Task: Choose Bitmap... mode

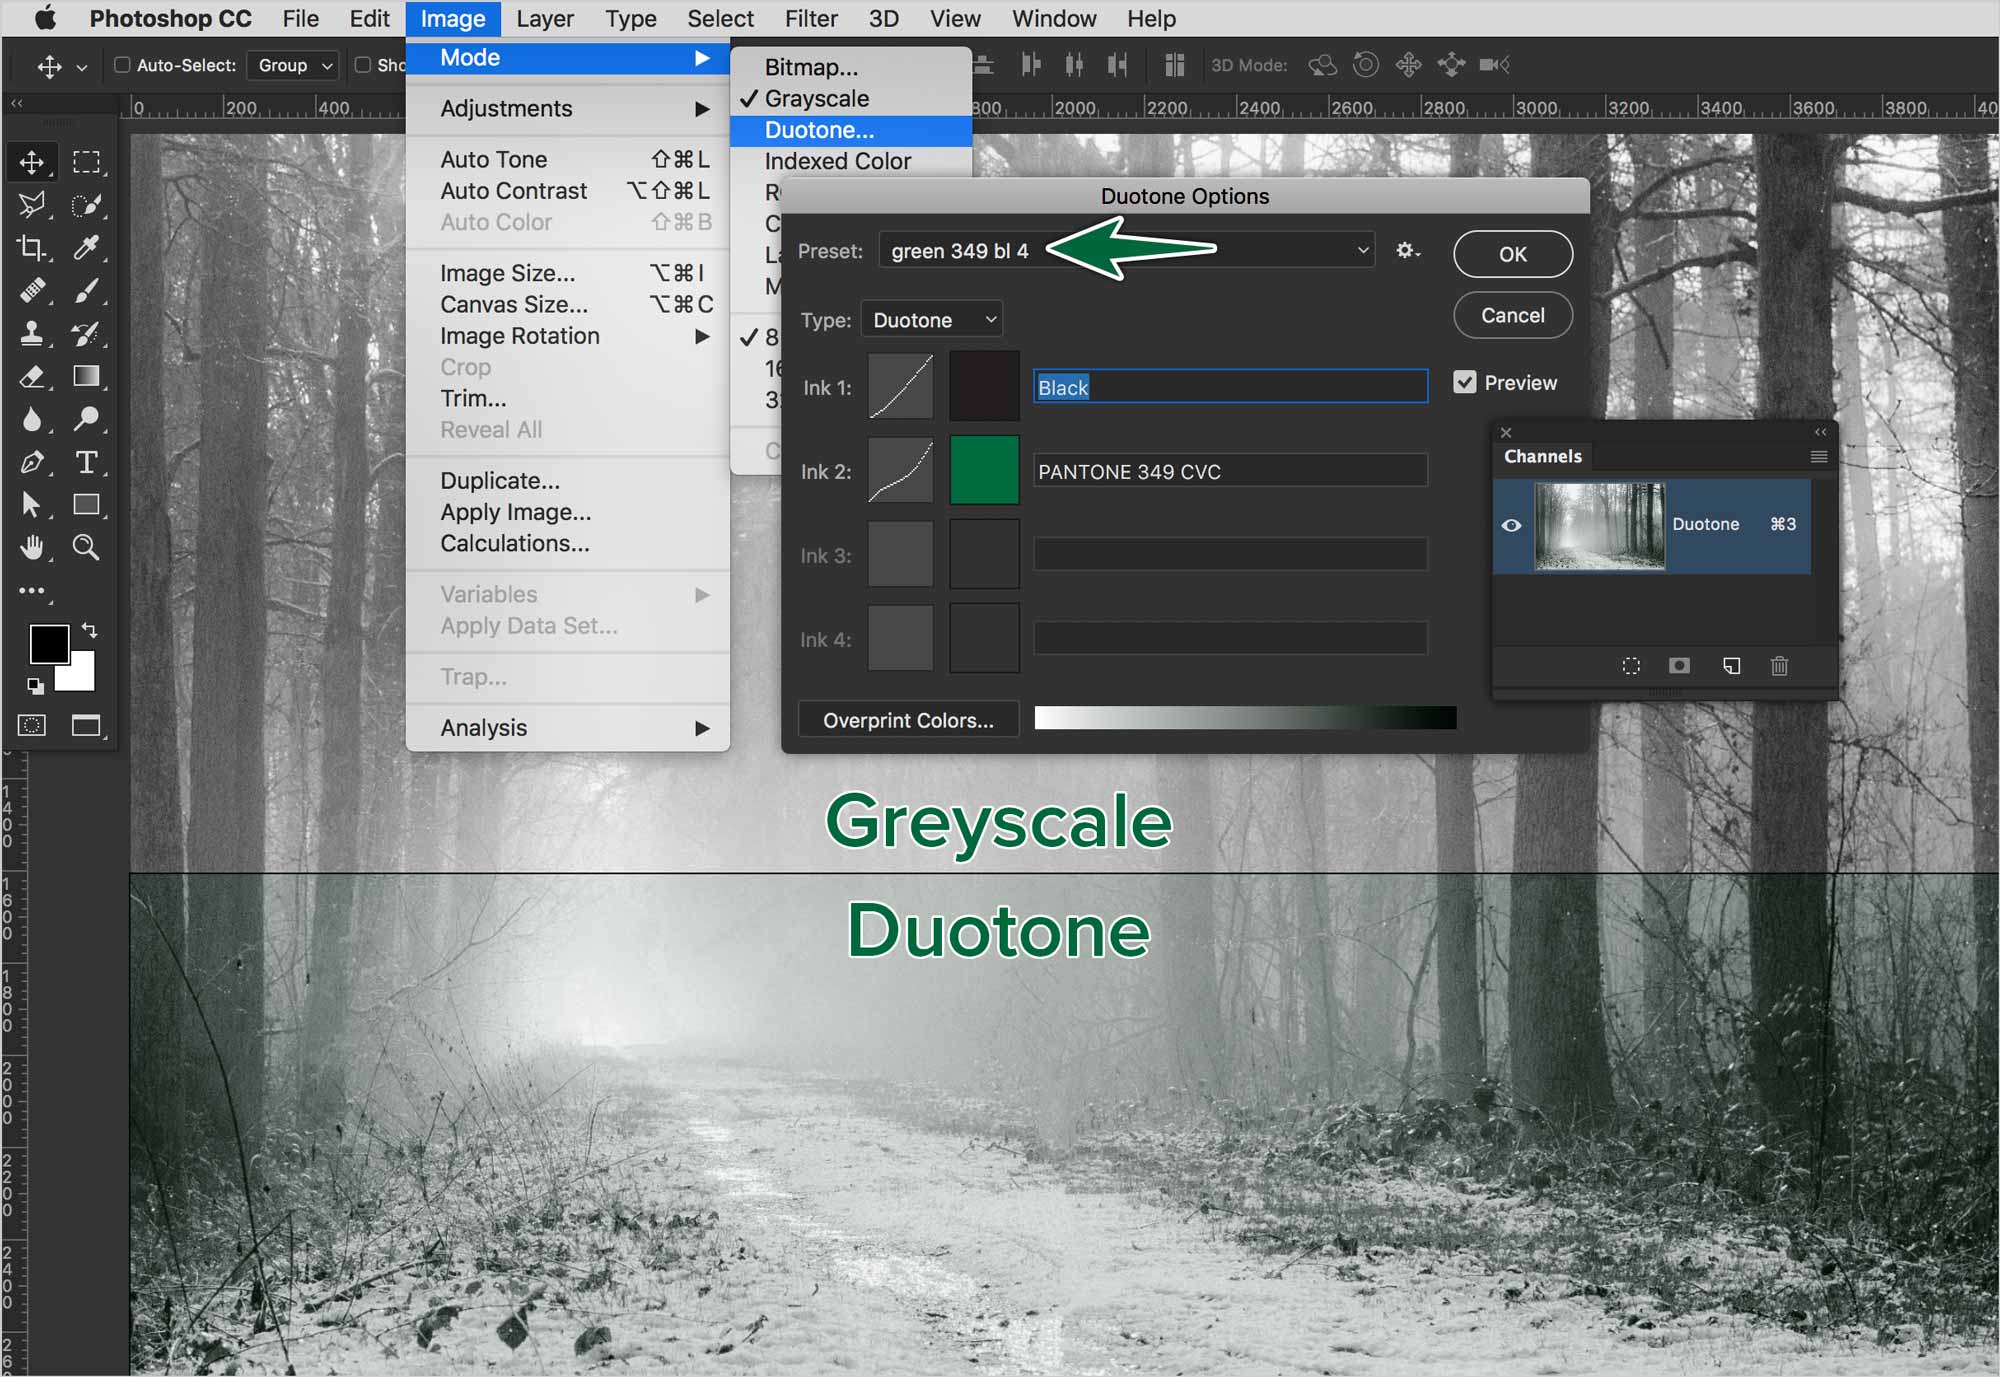Action: [x=851, y=67]
